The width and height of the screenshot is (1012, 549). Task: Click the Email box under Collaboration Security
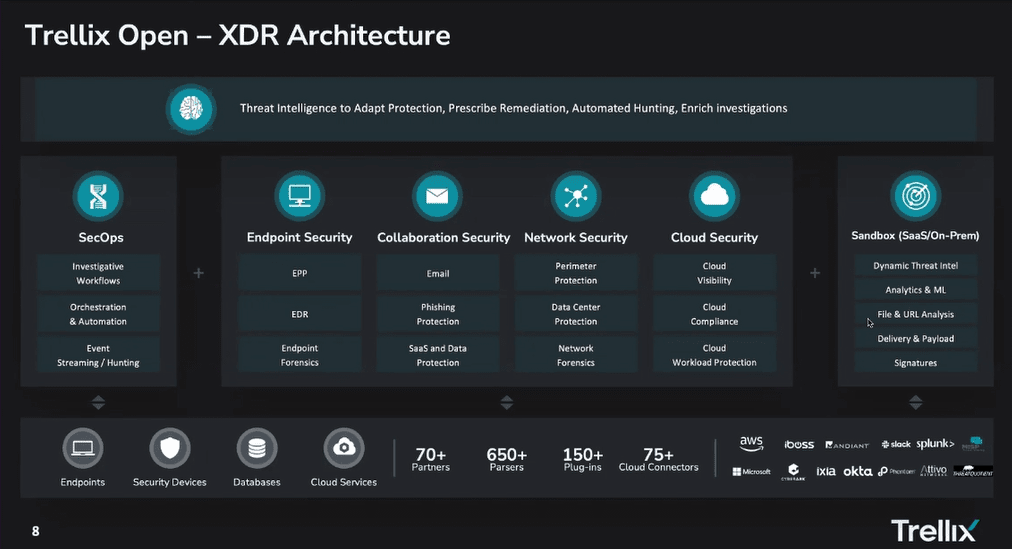(x=438, y=273)
